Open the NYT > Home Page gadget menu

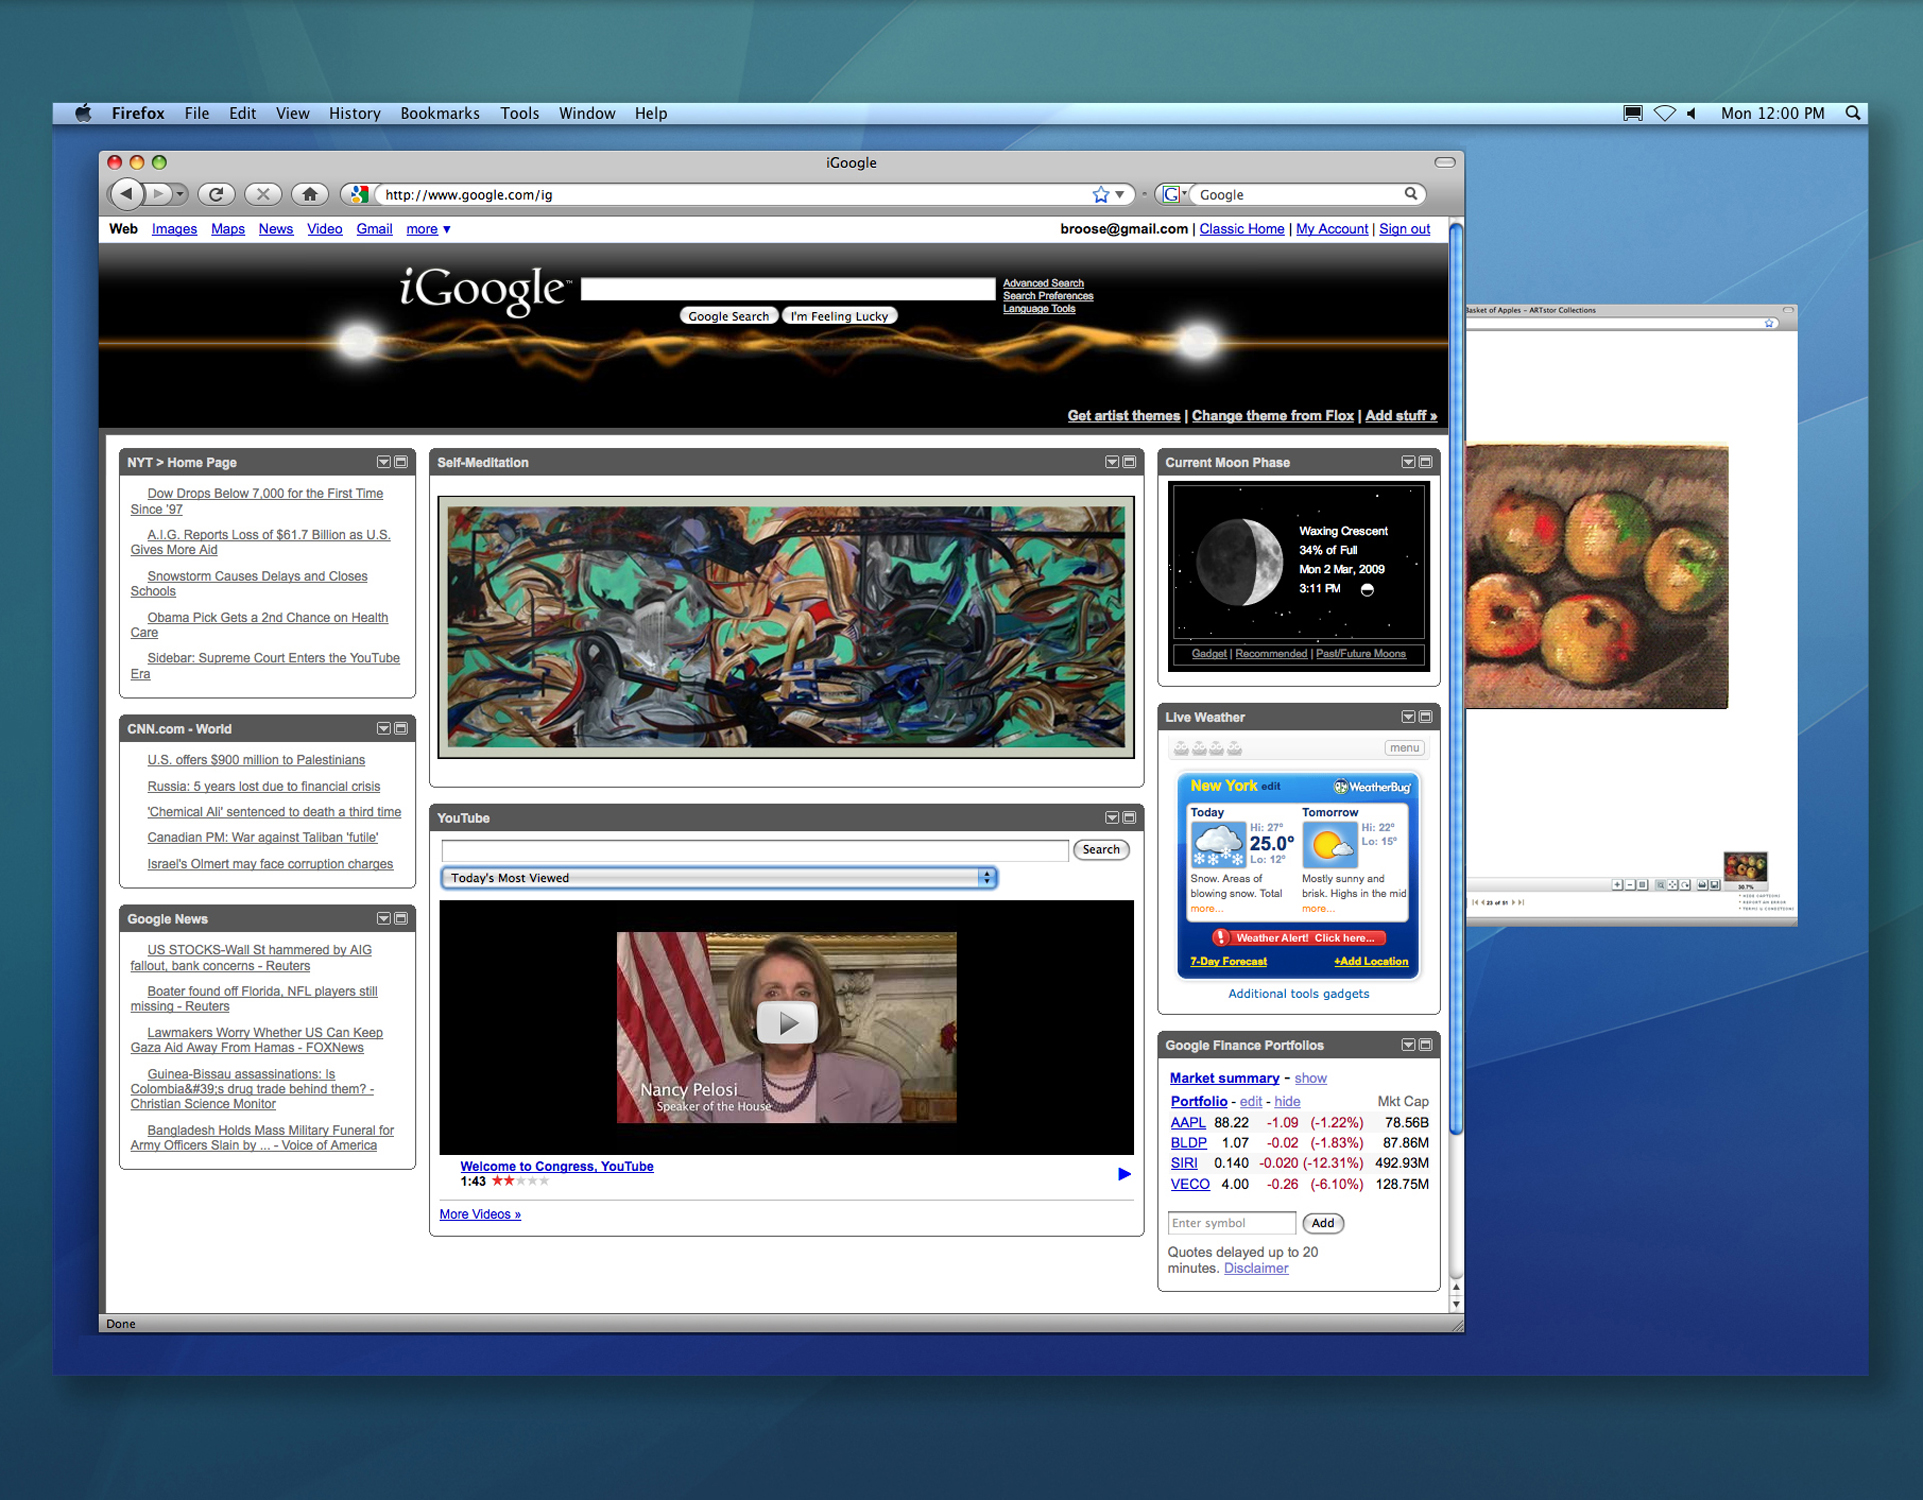(383, 462)
